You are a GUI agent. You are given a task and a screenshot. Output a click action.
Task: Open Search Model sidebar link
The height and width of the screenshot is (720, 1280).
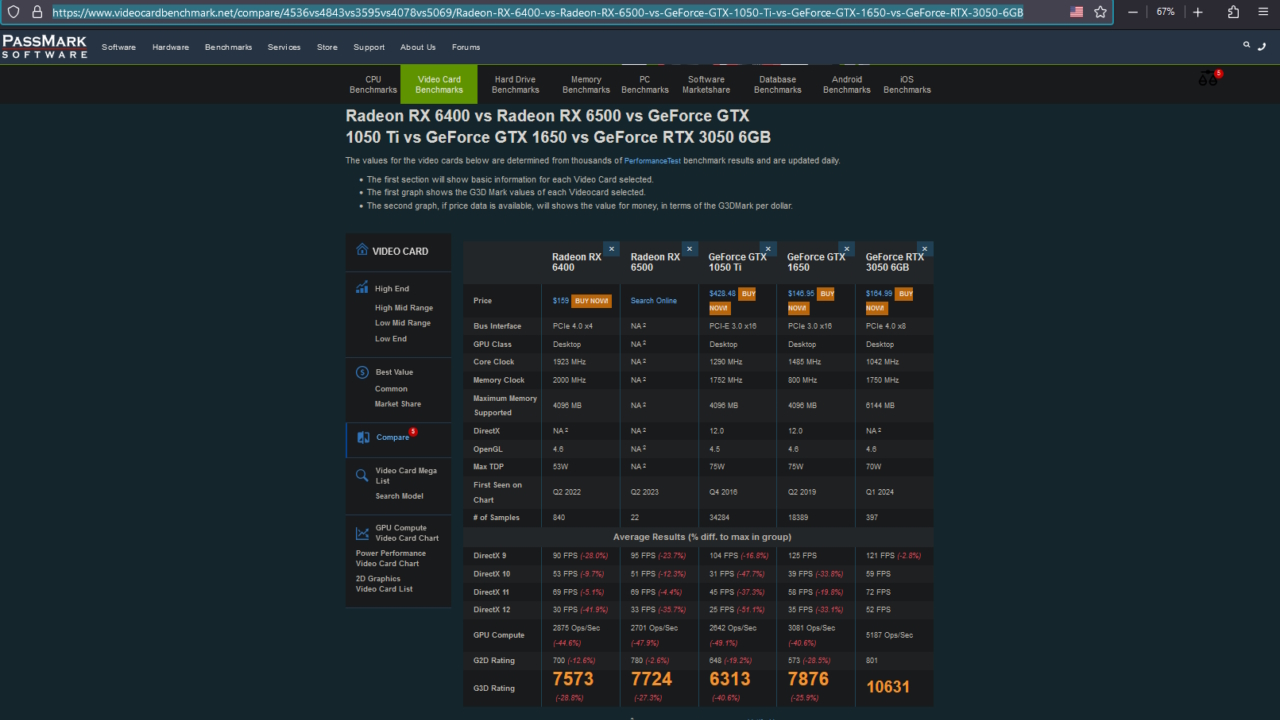(399, 496)
